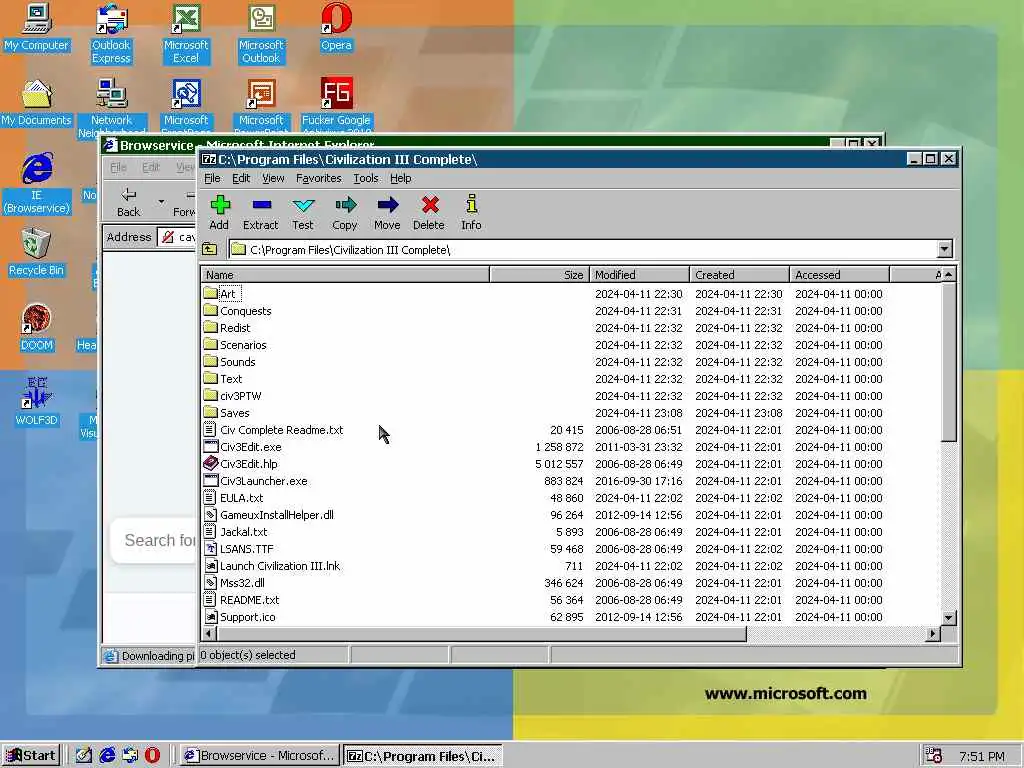Select the Civ3Launcher.exe file icon
Screen dimensions: 1024x768
[210, 481]
